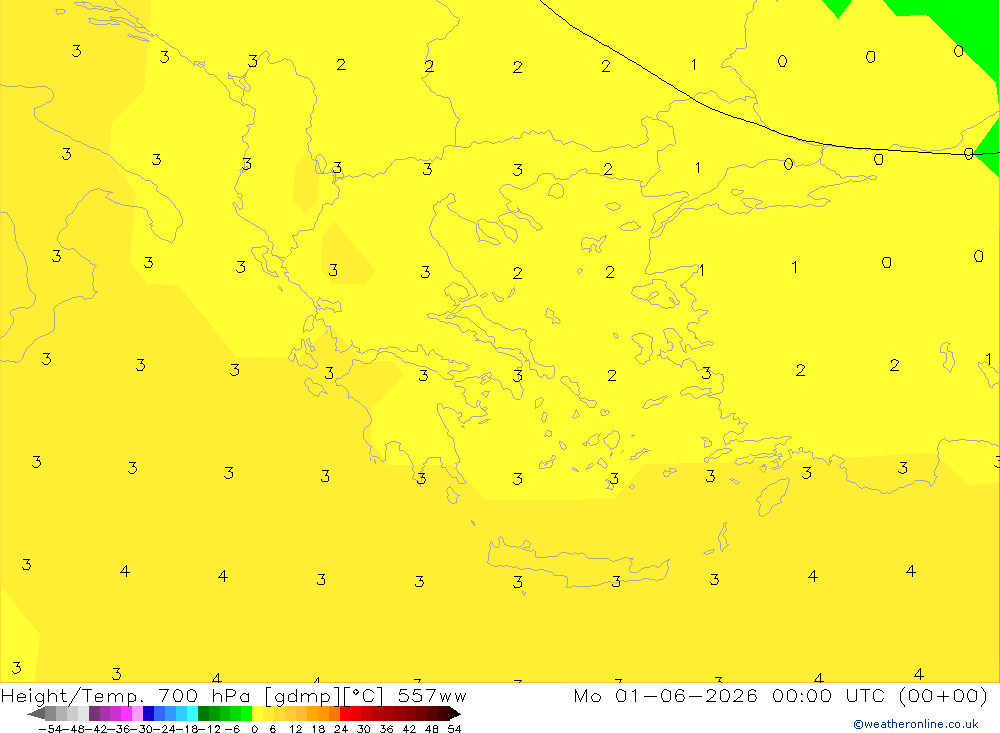The image size is (1000, 733).
Task: Click the Mo 01-06-2026 00:00 UTC date text
Action: [780, 695]
